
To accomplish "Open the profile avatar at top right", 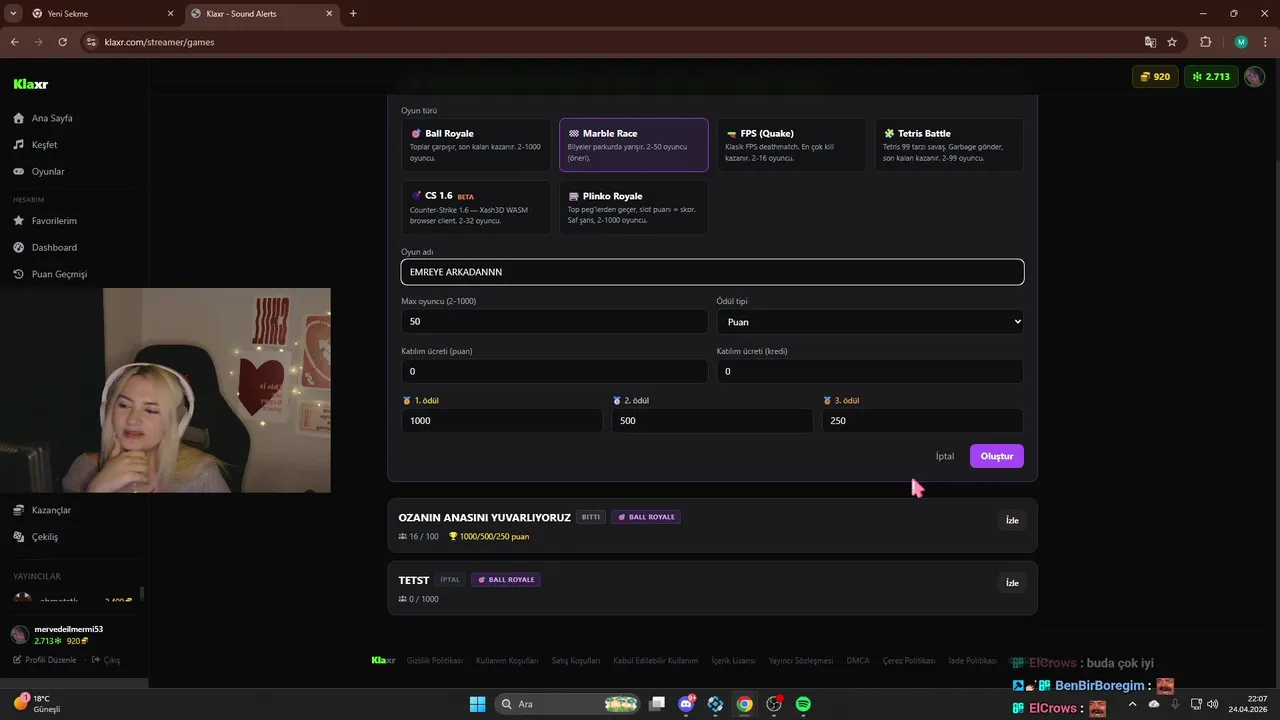I will [1254, 77].
